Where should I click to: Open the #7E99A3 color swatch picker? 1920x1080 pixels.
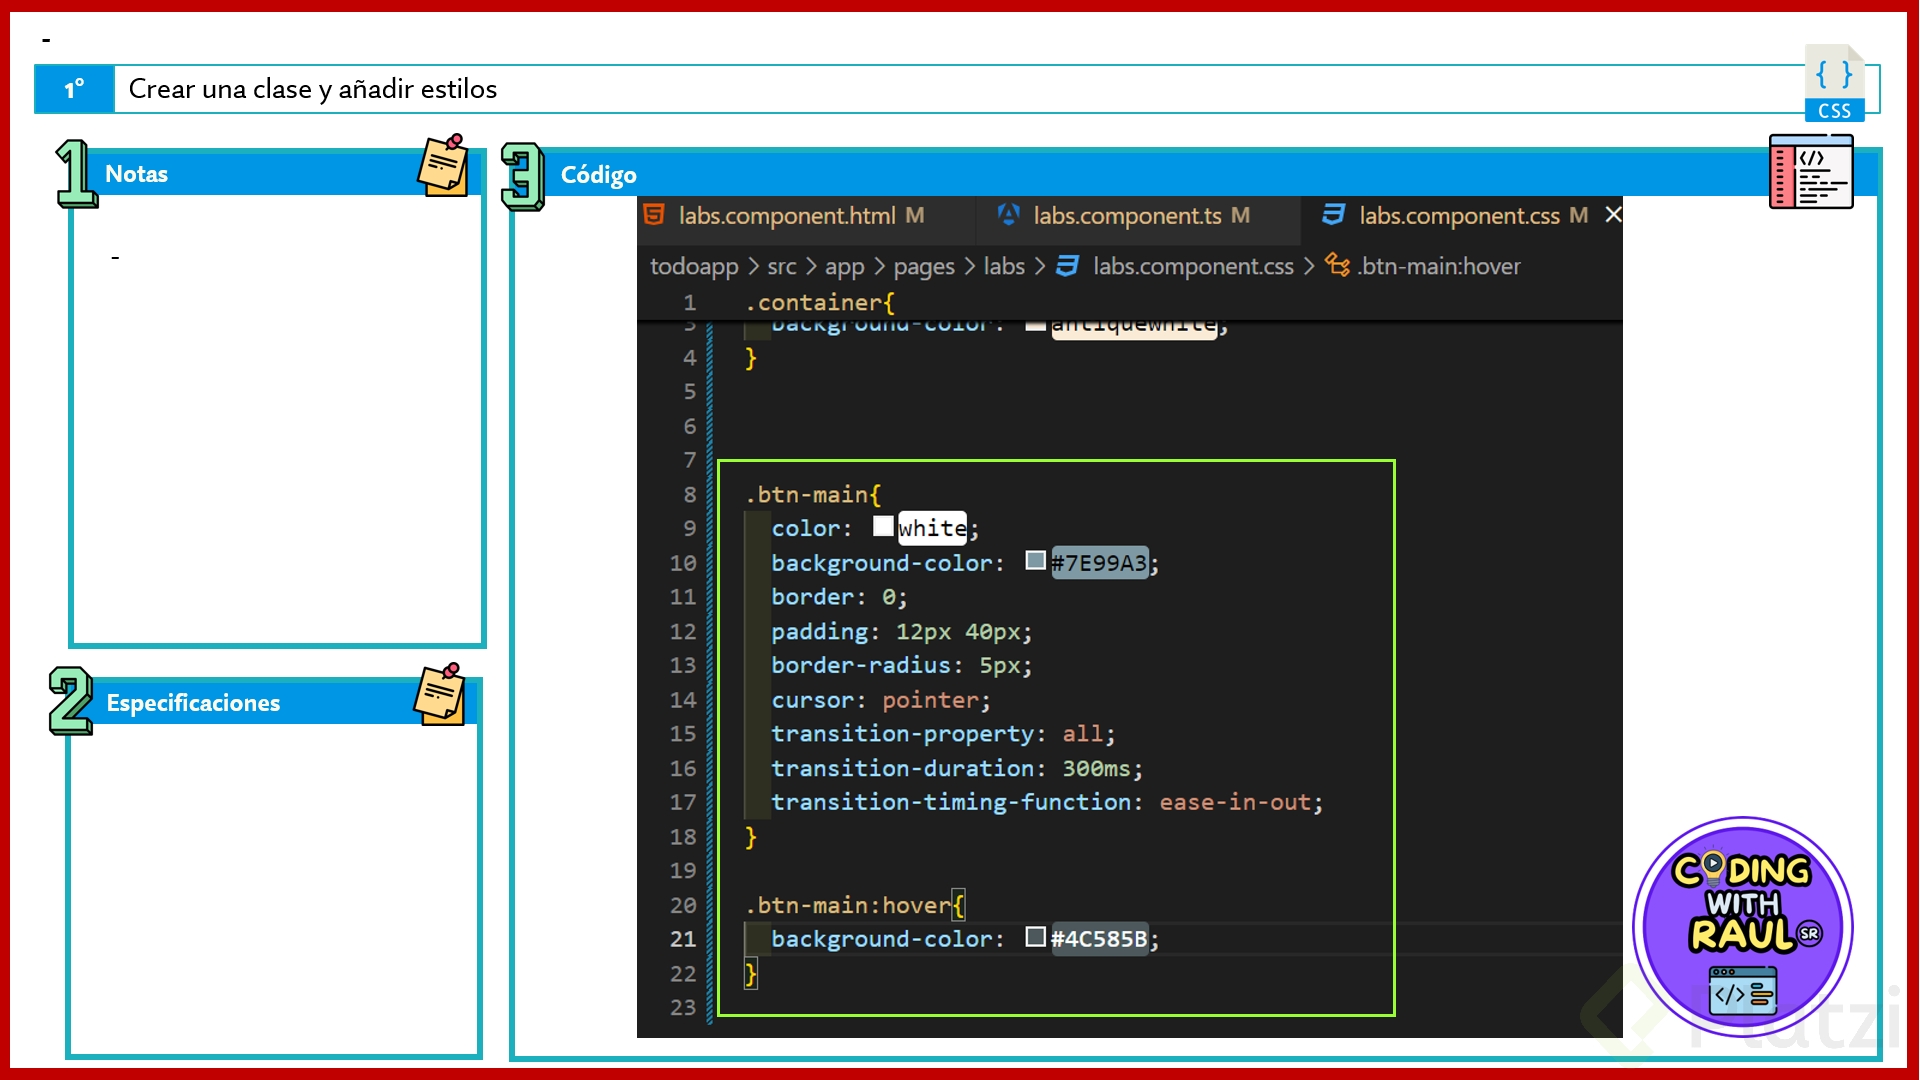point(1035,561)
